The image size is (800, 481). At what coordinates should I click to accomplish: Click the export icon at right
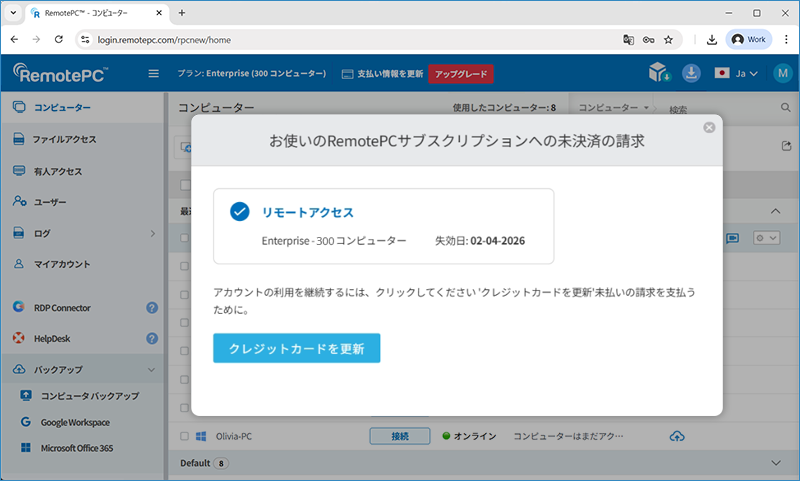pos(786,146)
